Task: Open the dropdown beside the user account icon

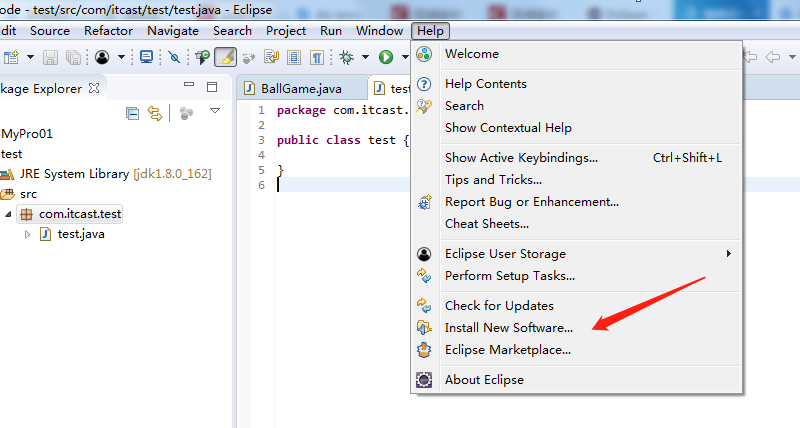Action: point(121,57)
